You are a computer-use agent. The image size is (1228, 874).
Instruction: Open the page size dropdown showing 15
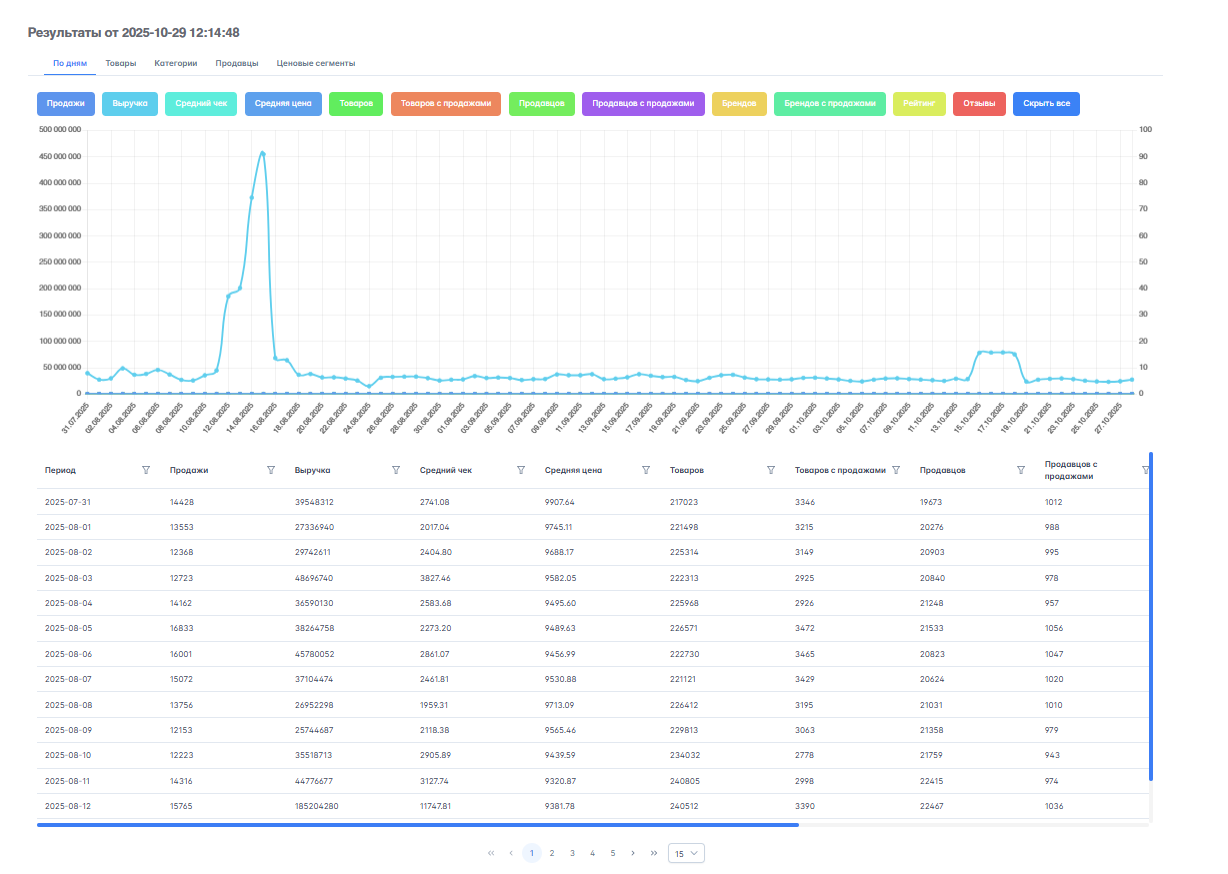tap(687, 853)
